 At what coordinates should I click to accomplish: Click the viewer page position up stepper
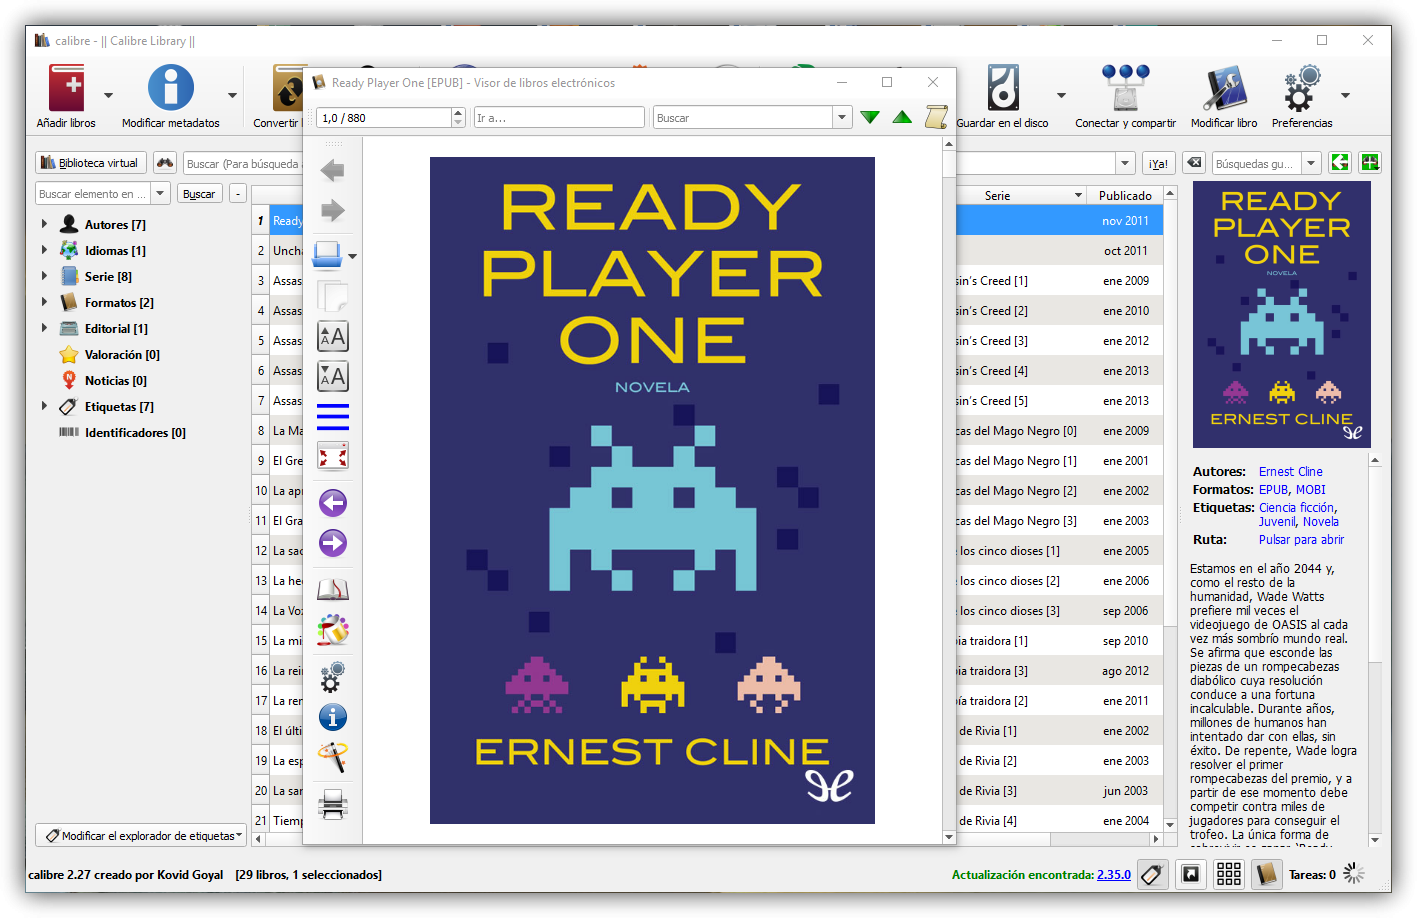click(458, 112)
